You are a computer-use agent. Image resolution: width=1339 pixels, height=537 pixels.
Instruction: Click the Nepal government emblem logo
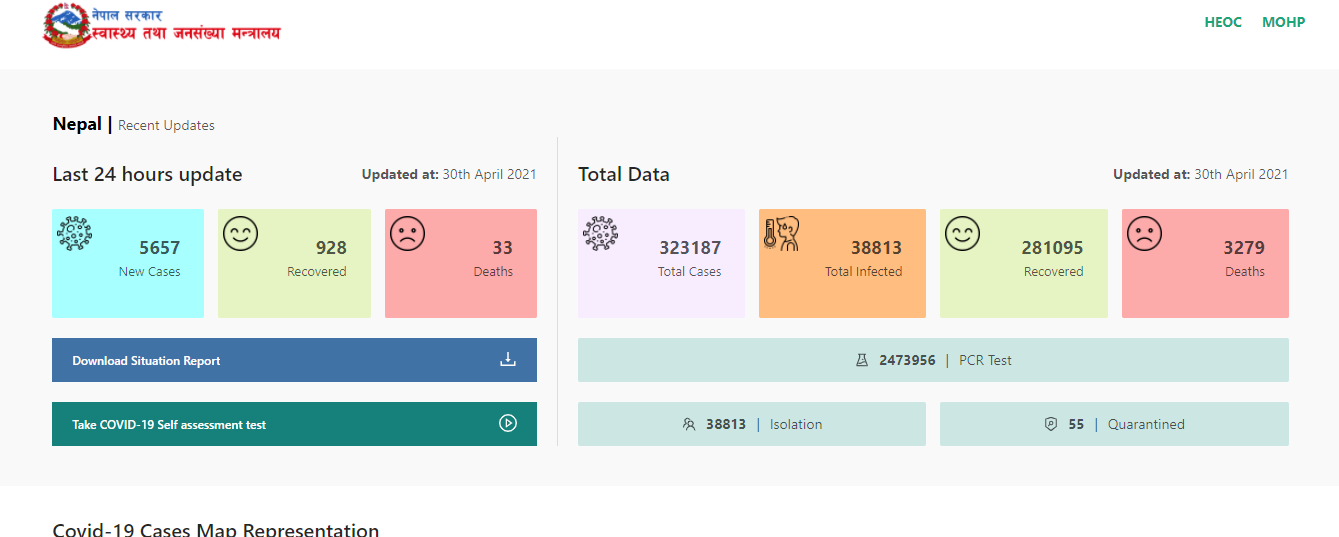coord(66,26)
